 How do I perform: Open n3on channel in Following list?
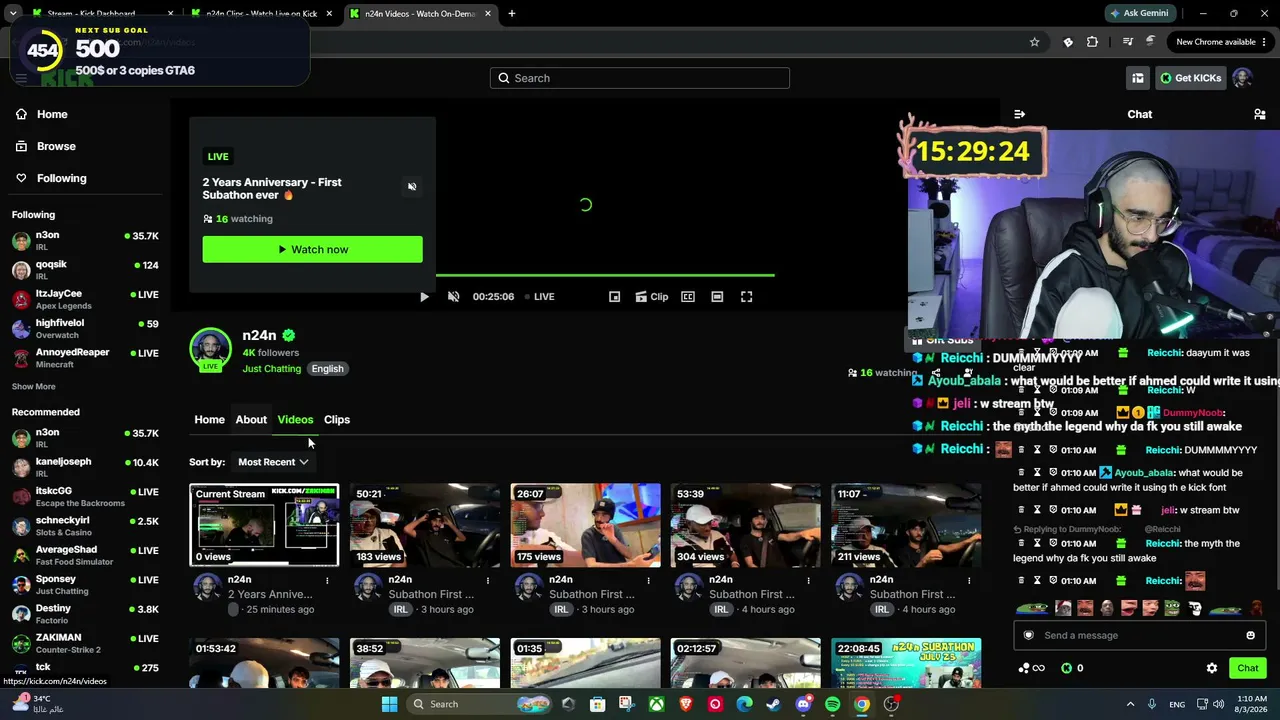pyautogui.click(x=85, y=240)
